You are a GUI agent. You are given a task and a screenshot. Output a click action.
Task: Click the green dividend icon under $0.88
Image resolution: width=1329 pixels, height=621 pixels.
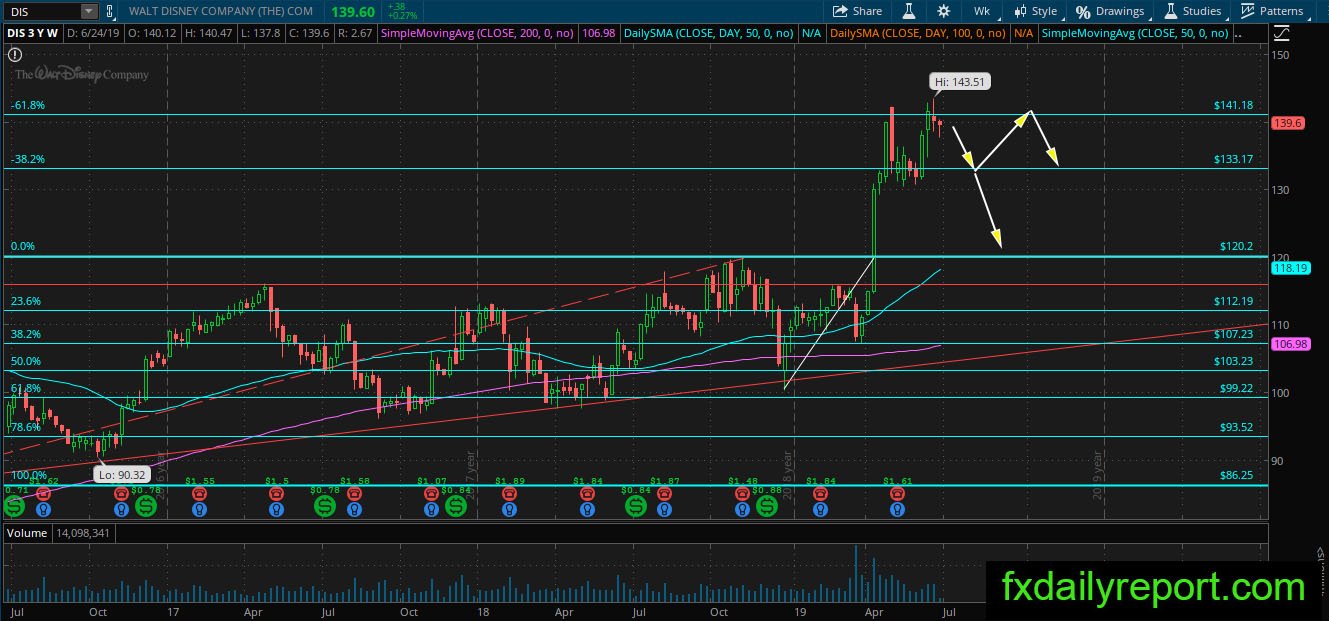(767, 506)
